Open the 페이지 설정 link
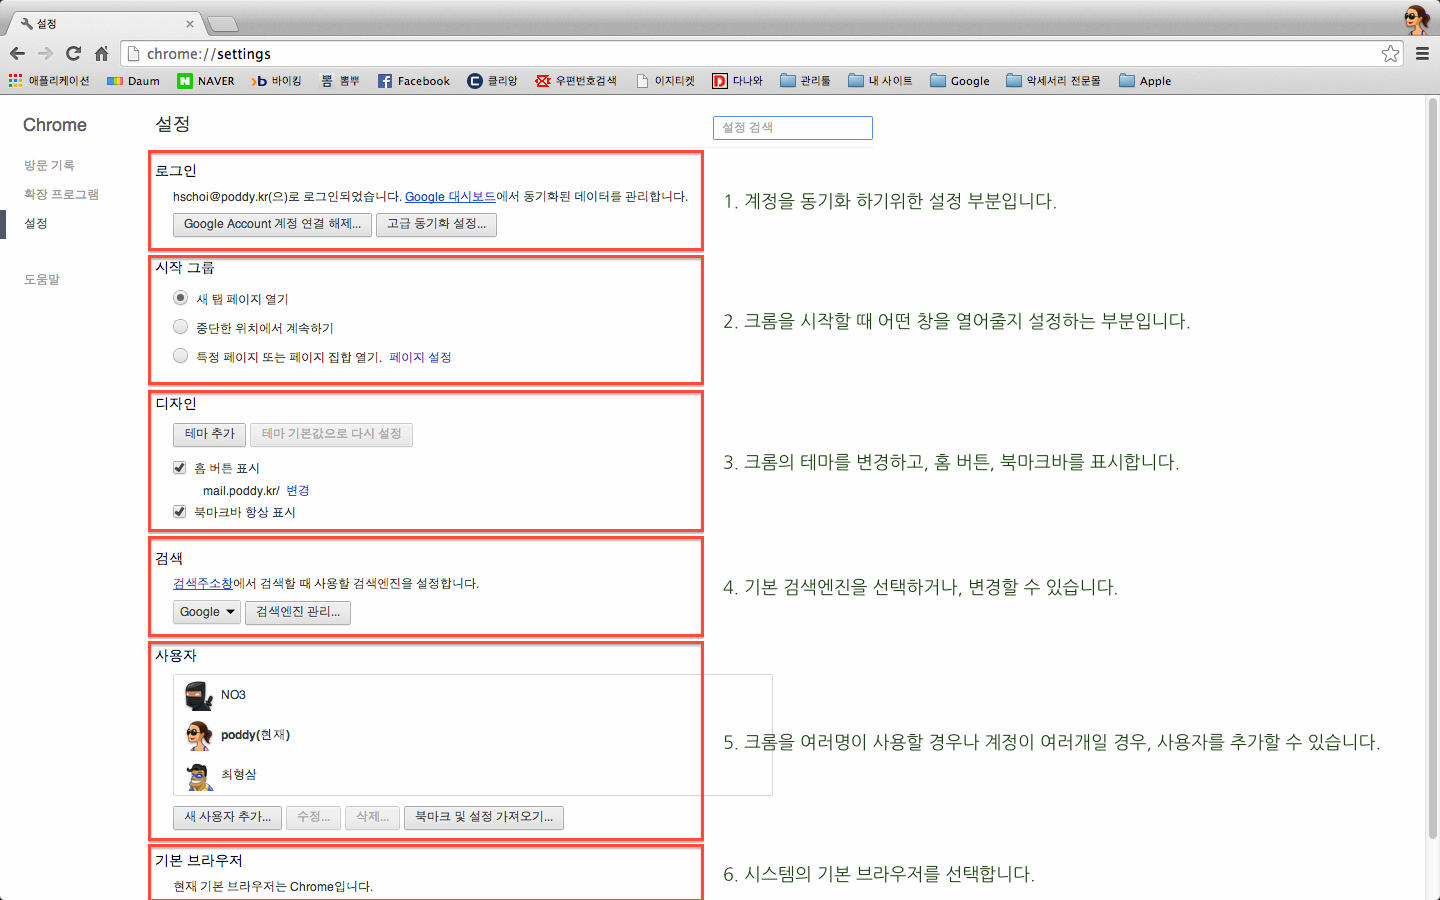The height and width of the screenshot is (900, 1440). pyautogui.click(x=420, y=357)
